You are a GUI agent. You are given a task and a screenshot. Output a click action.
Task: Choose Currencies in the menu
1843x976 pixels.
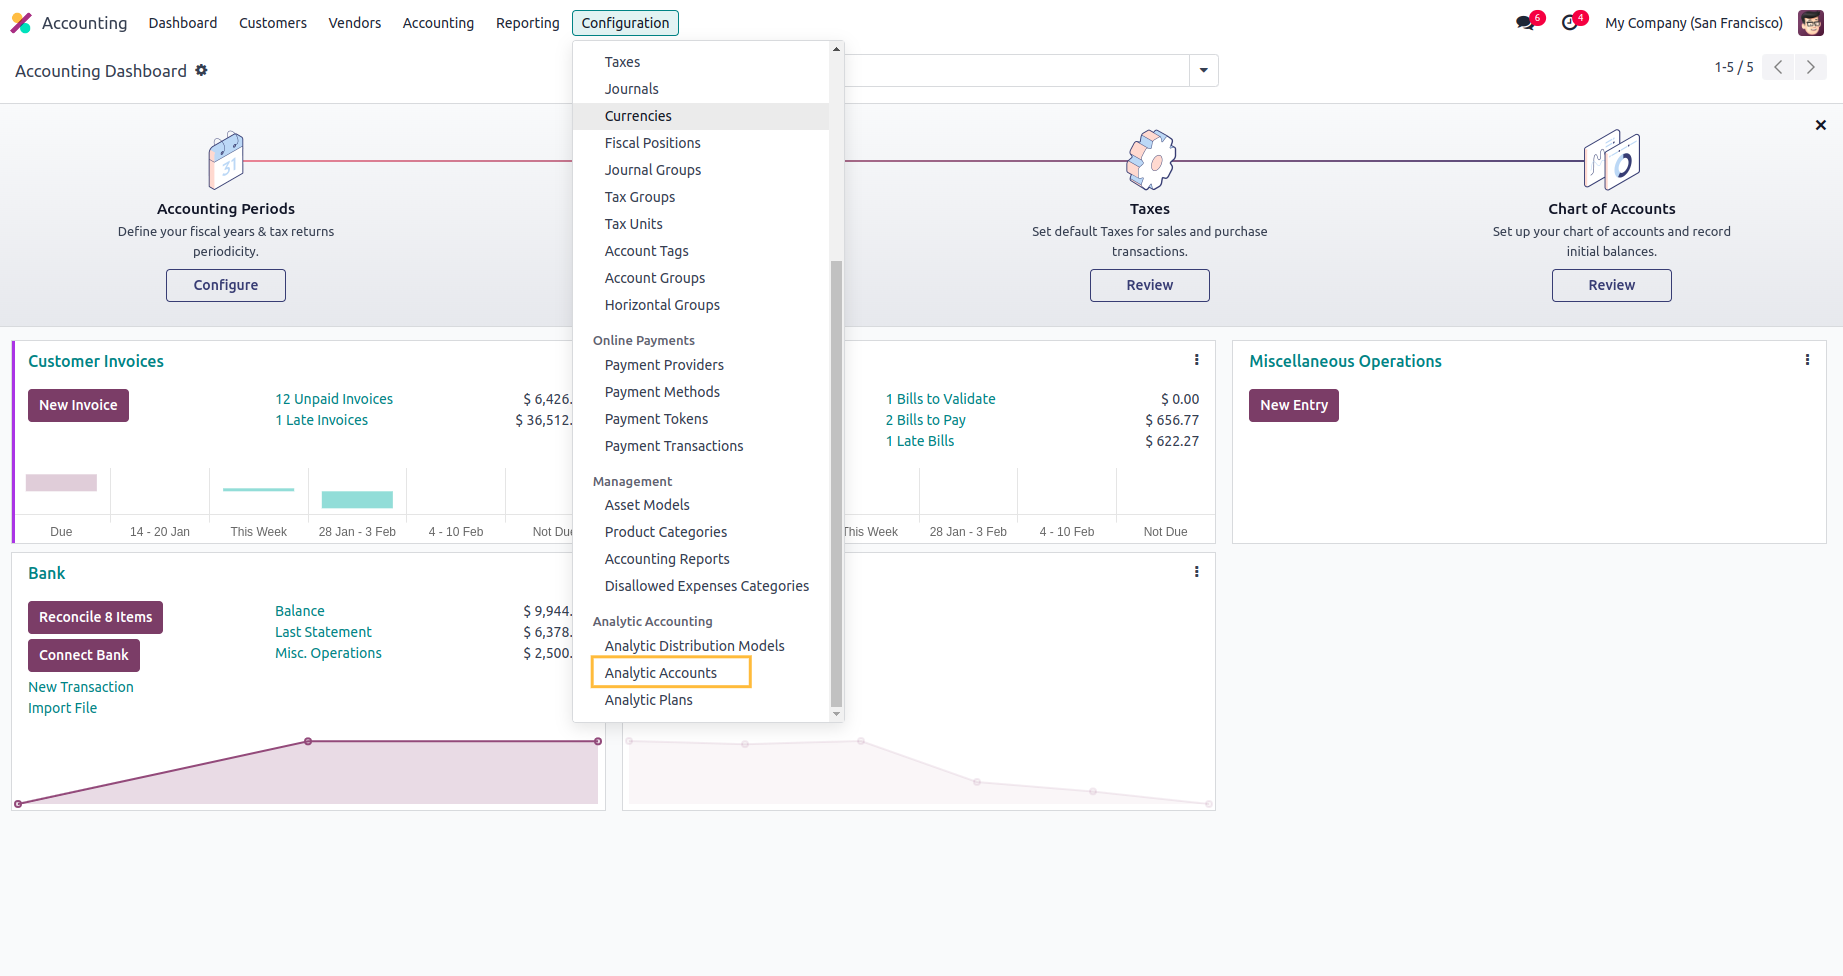(x=701, y=116)
